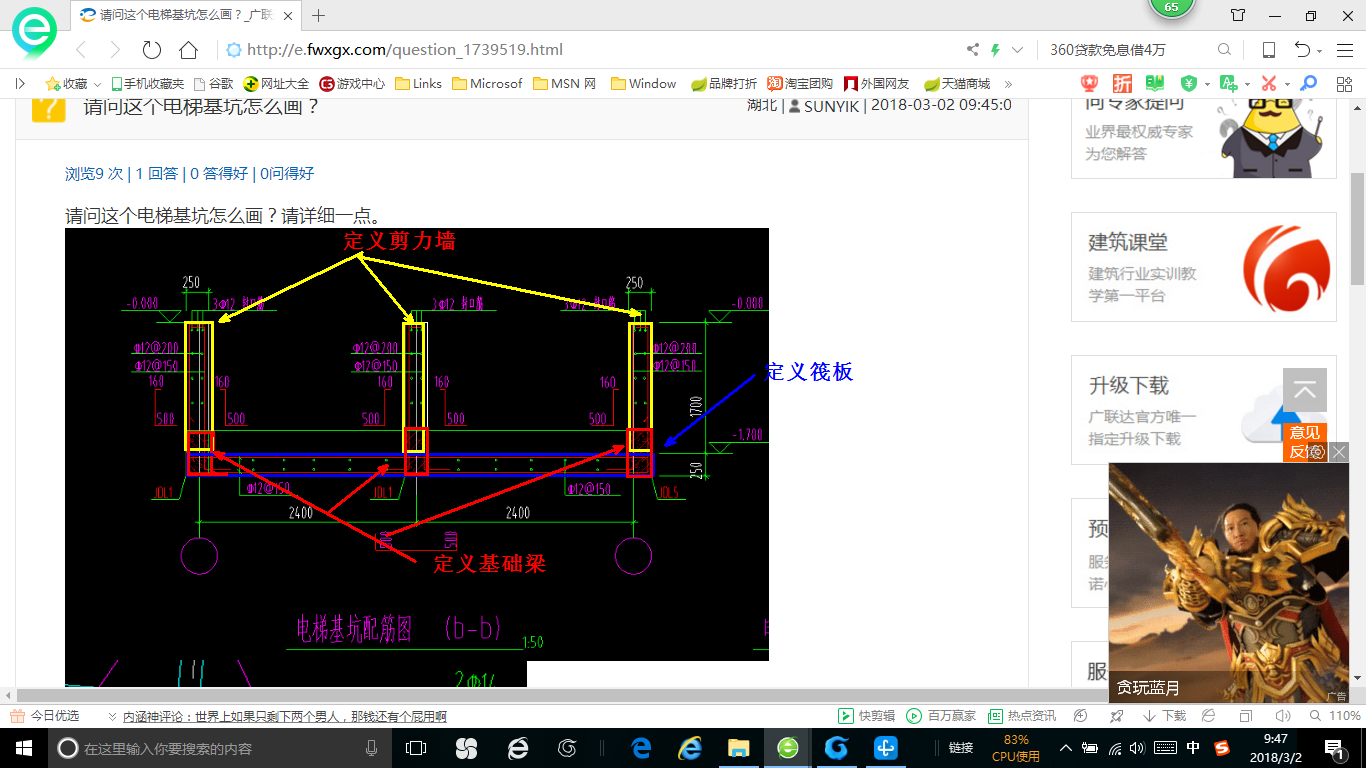Screen dimensions: 1366x768
Task: Open the undo closed tab dropdown
Action: [1319, 51]
